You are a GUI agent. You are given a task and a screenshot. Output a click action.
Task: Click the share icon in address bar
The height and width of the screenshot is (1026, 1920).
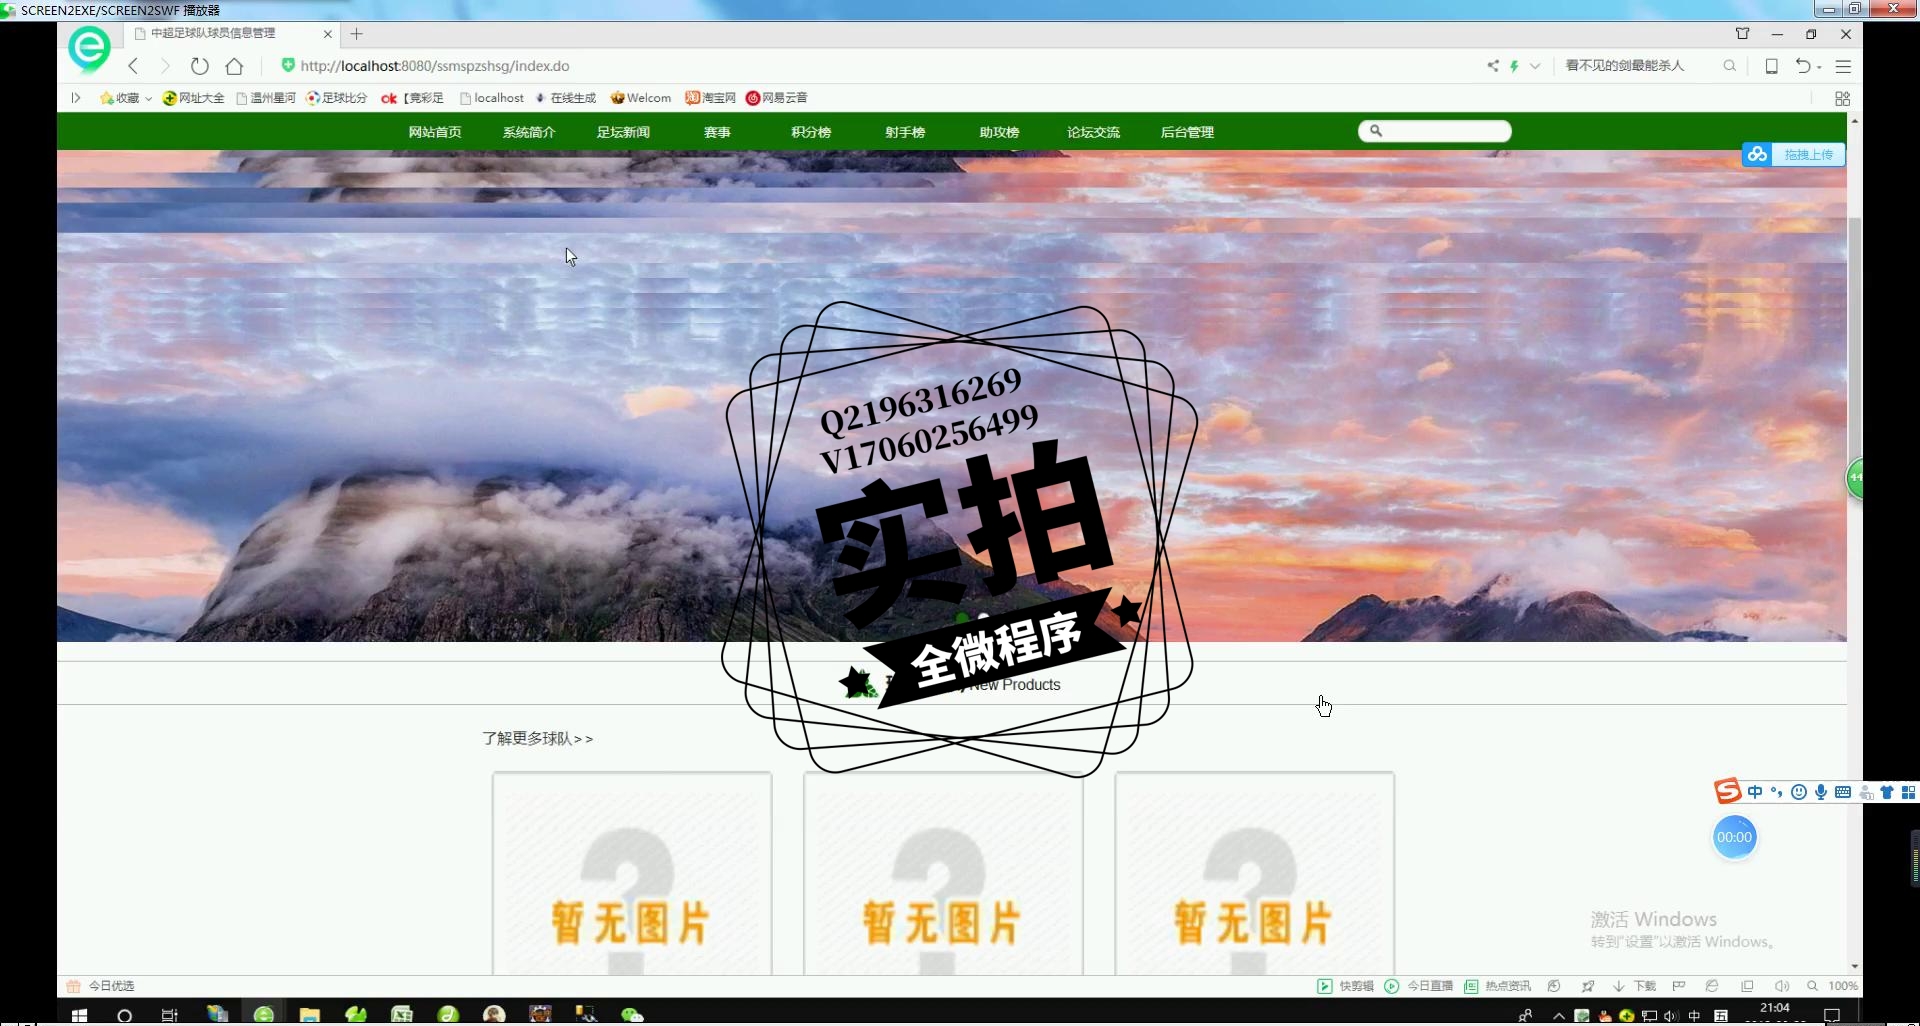pyautogui.click(x=1492, y=66)
